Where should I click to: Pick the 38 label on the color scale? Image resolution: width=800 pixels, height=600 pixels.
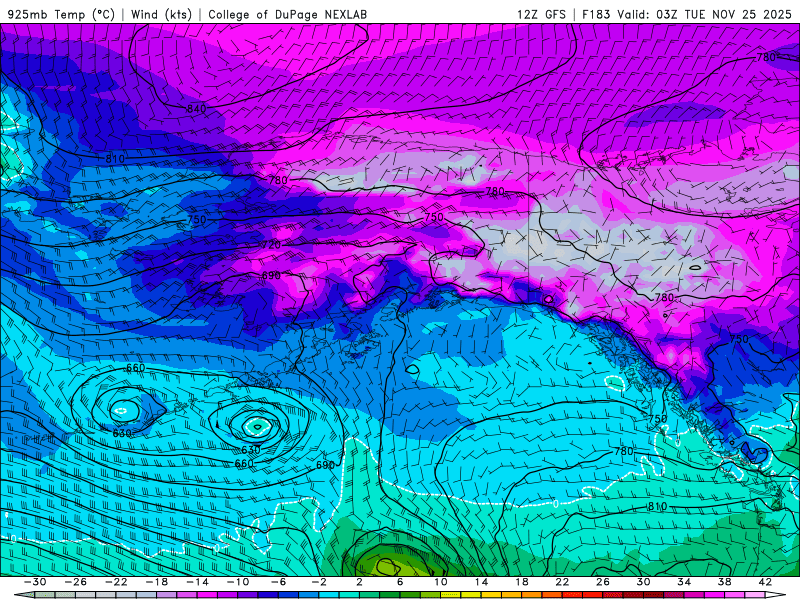[x=724, y=582]
